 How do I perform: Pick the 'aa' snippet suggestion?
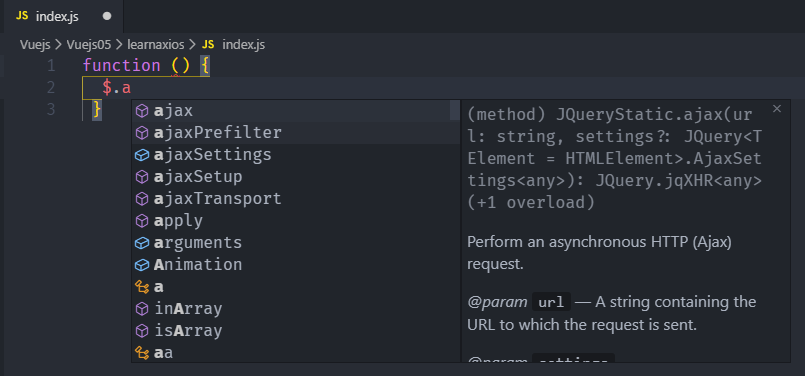[x=296, y=353]
